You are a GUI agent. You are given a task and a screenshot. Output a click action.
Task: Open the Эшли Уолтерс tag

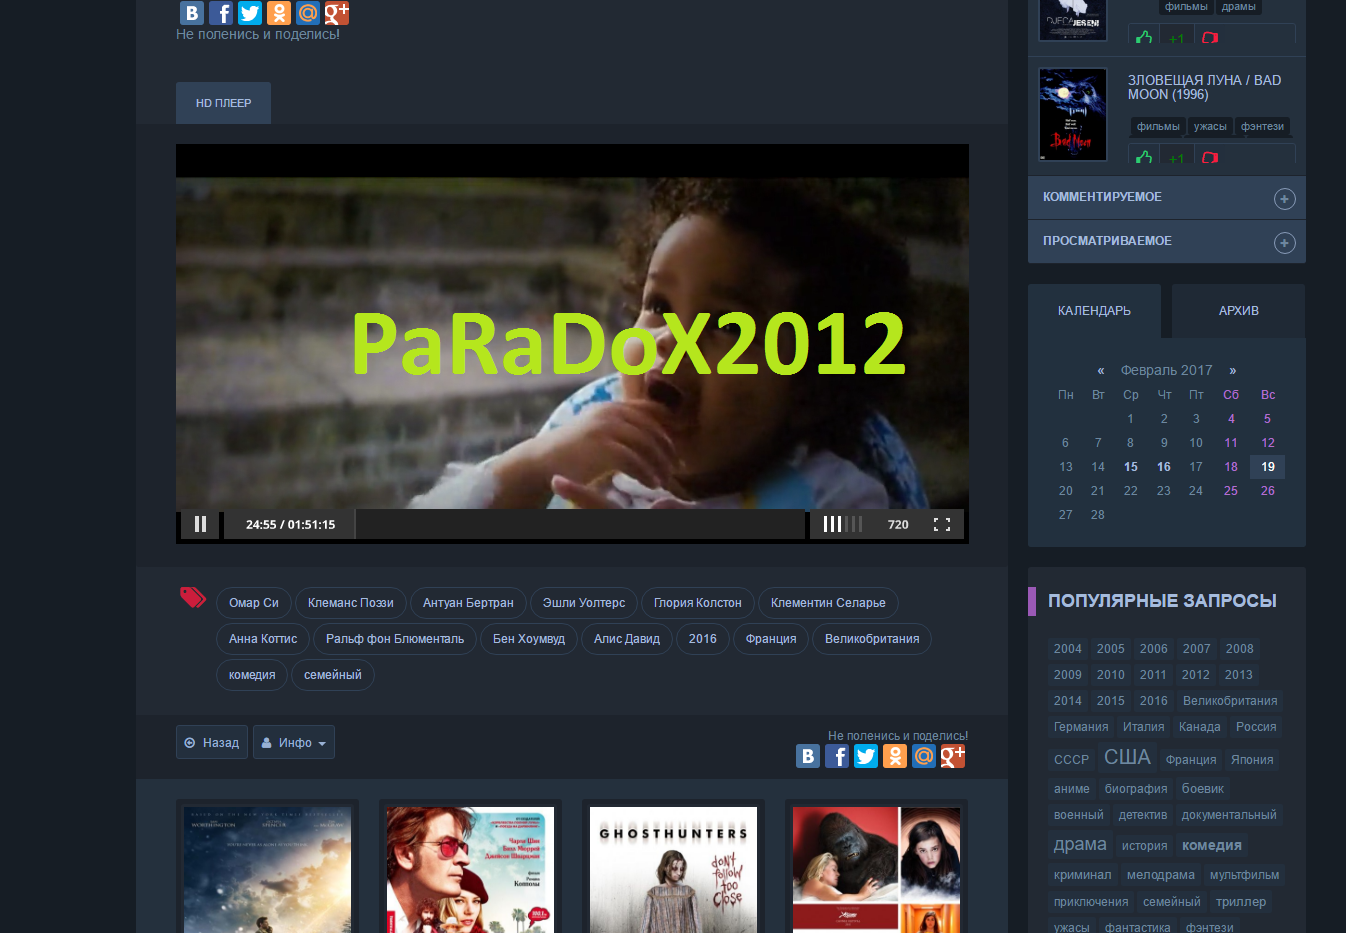584,603
